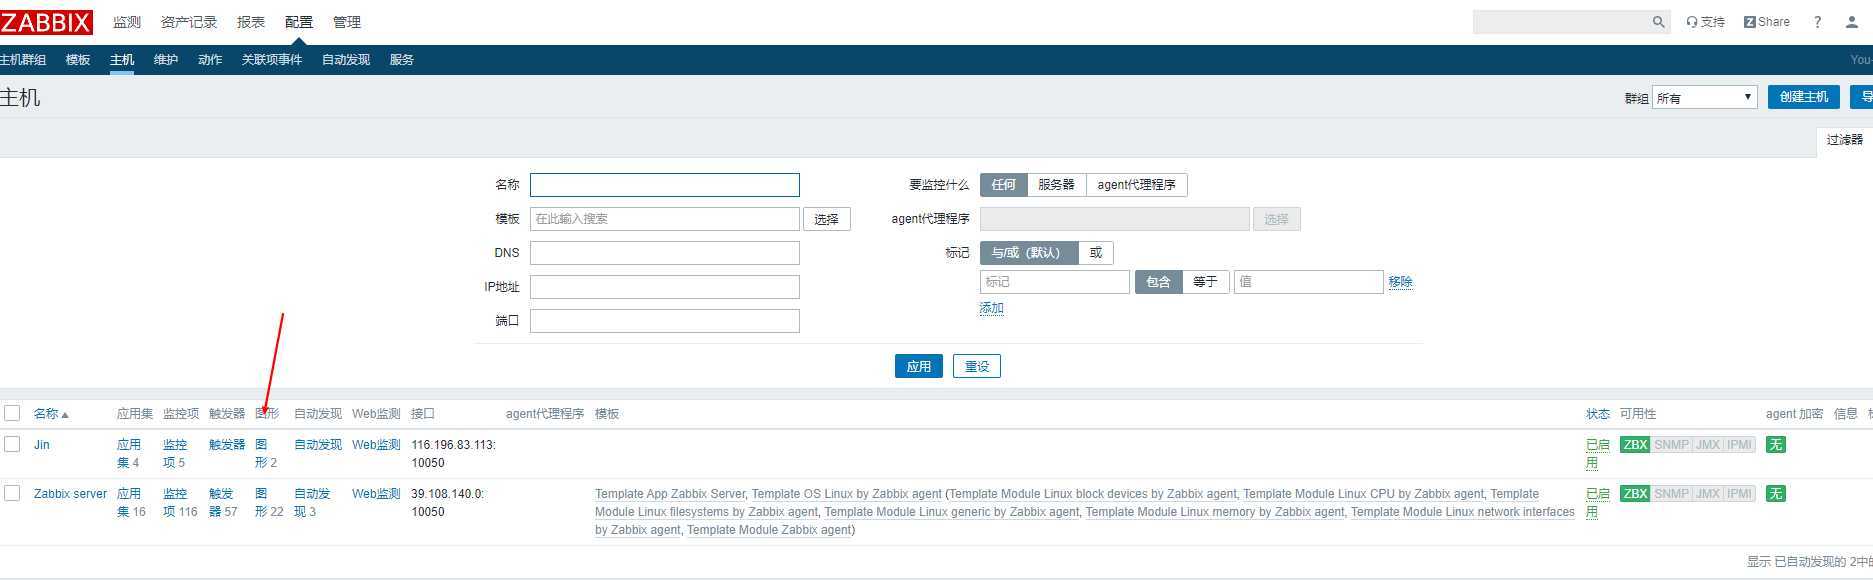The width and height of the screenshot is (1873, 580).
Task: Select '等于' tag operator
Action: pos(1205,282)
